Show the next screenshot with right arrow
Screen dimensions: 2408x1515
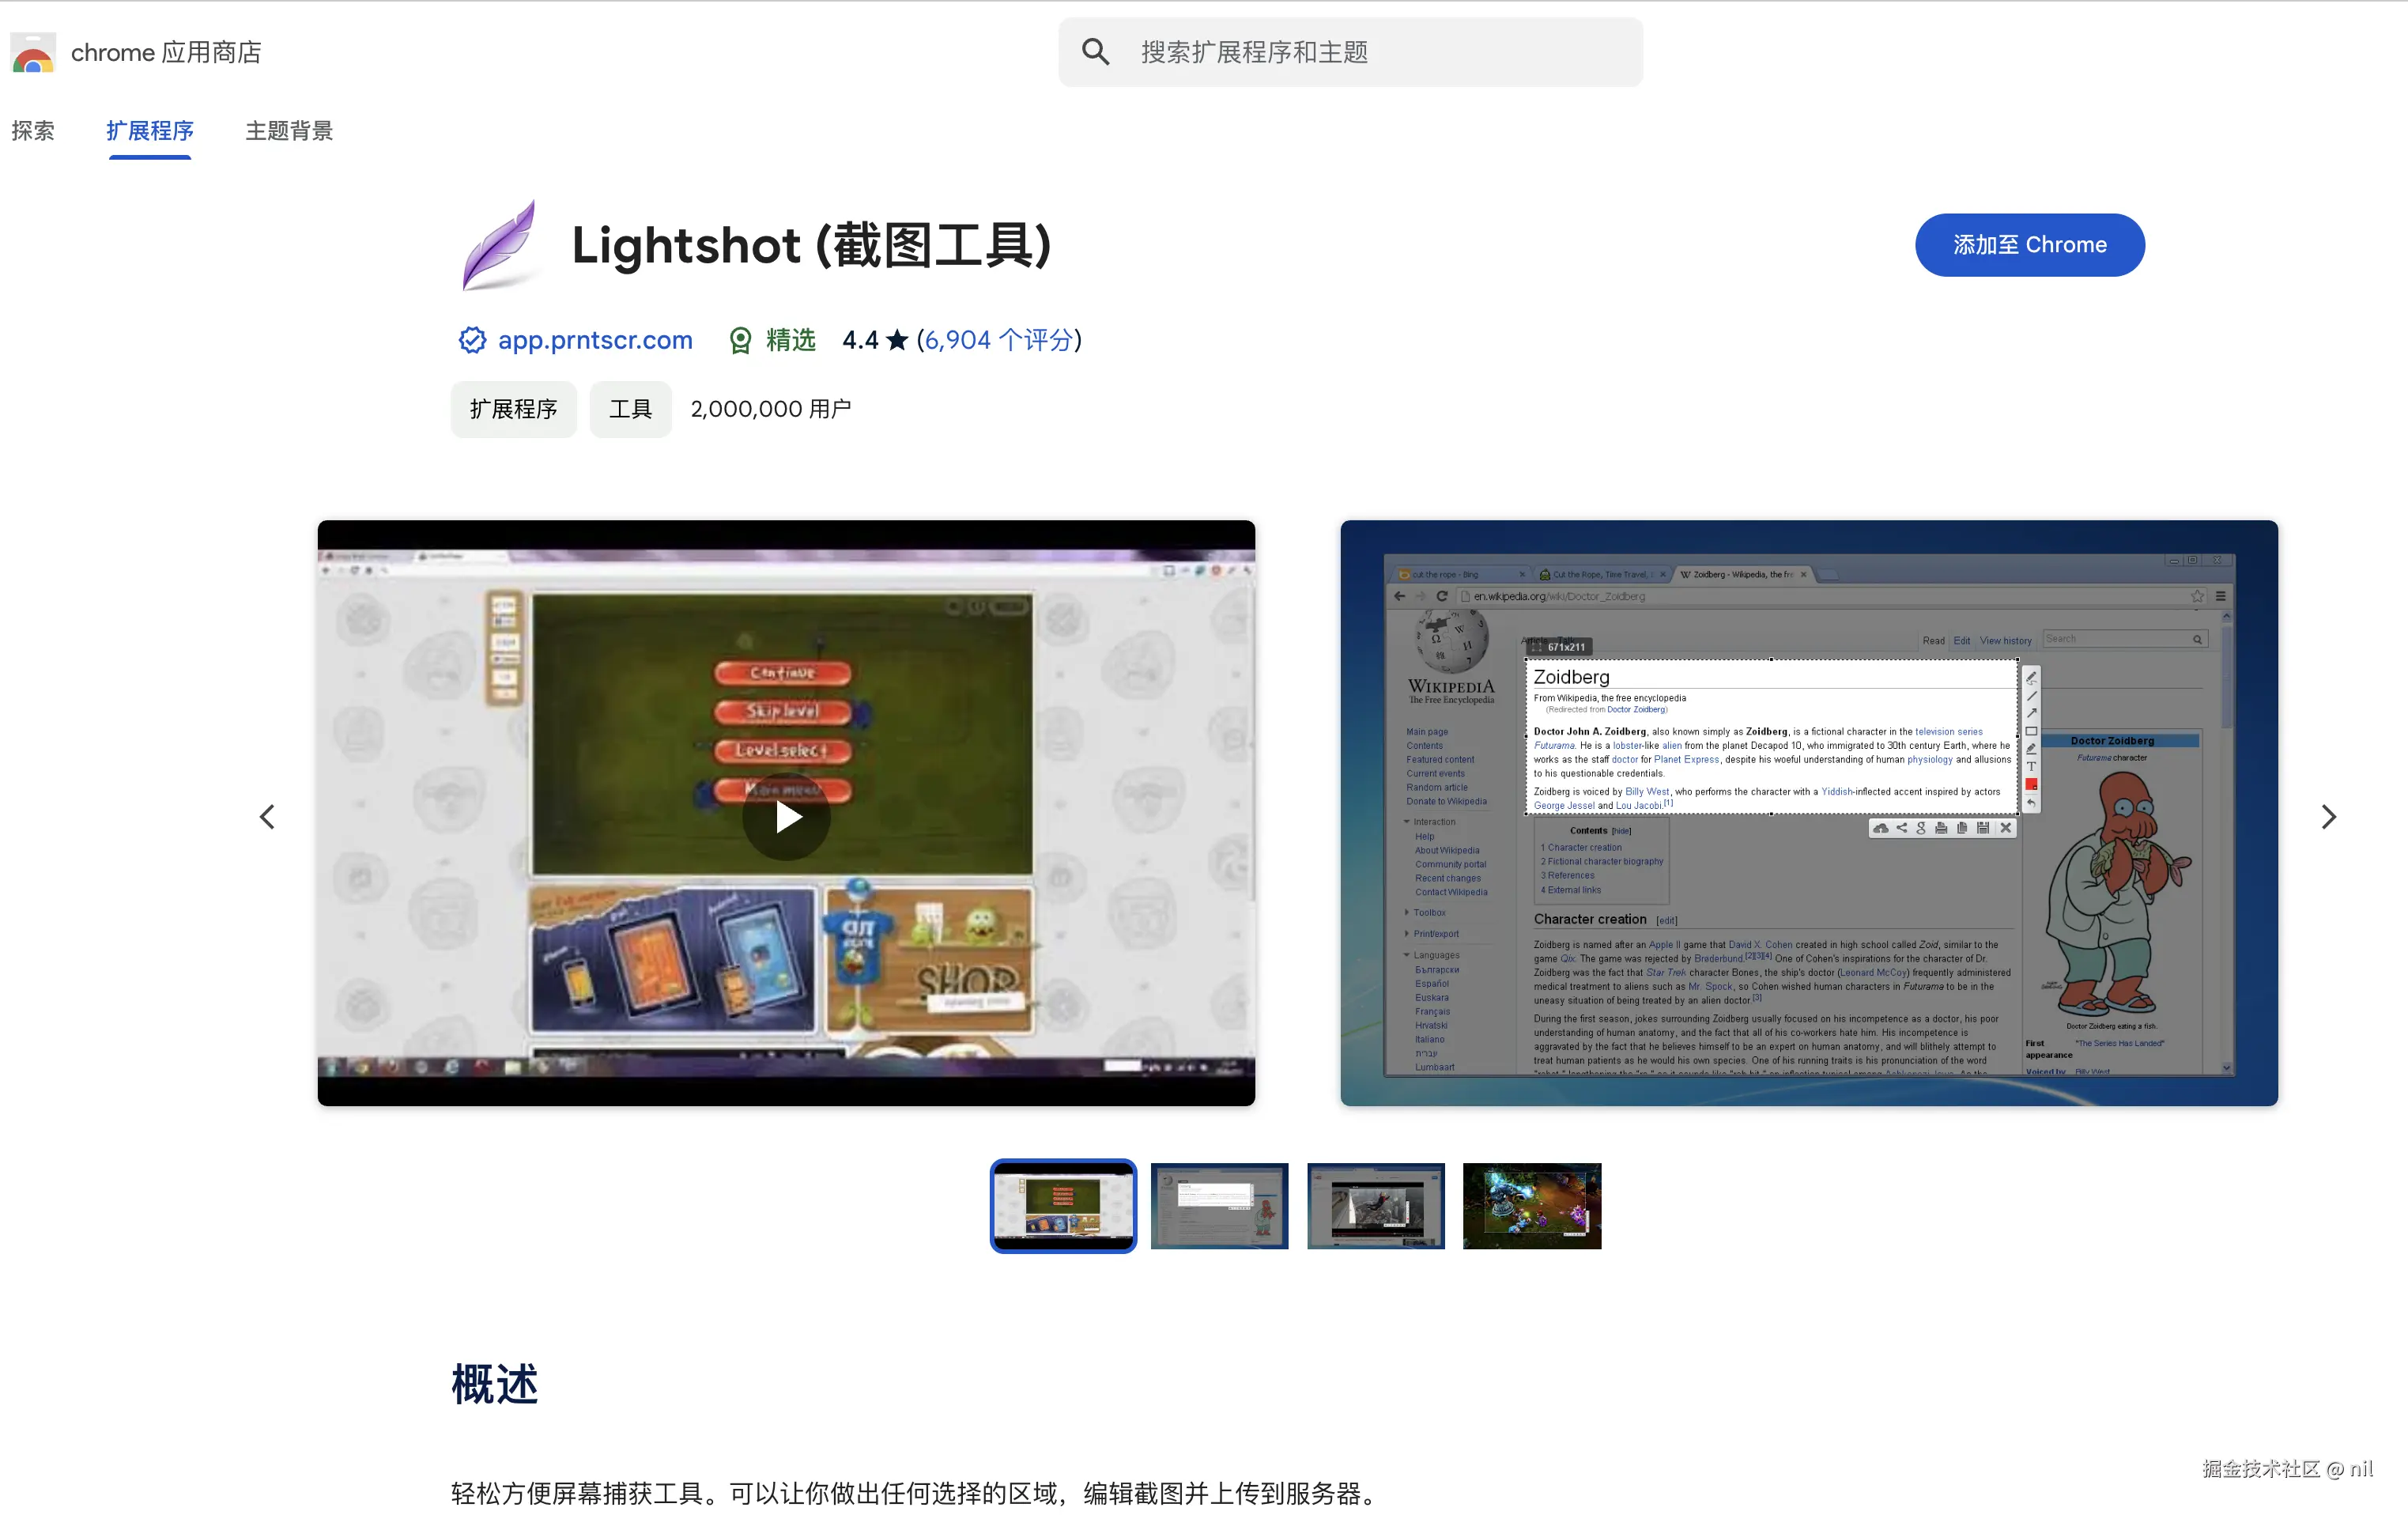coord(2328,816)
